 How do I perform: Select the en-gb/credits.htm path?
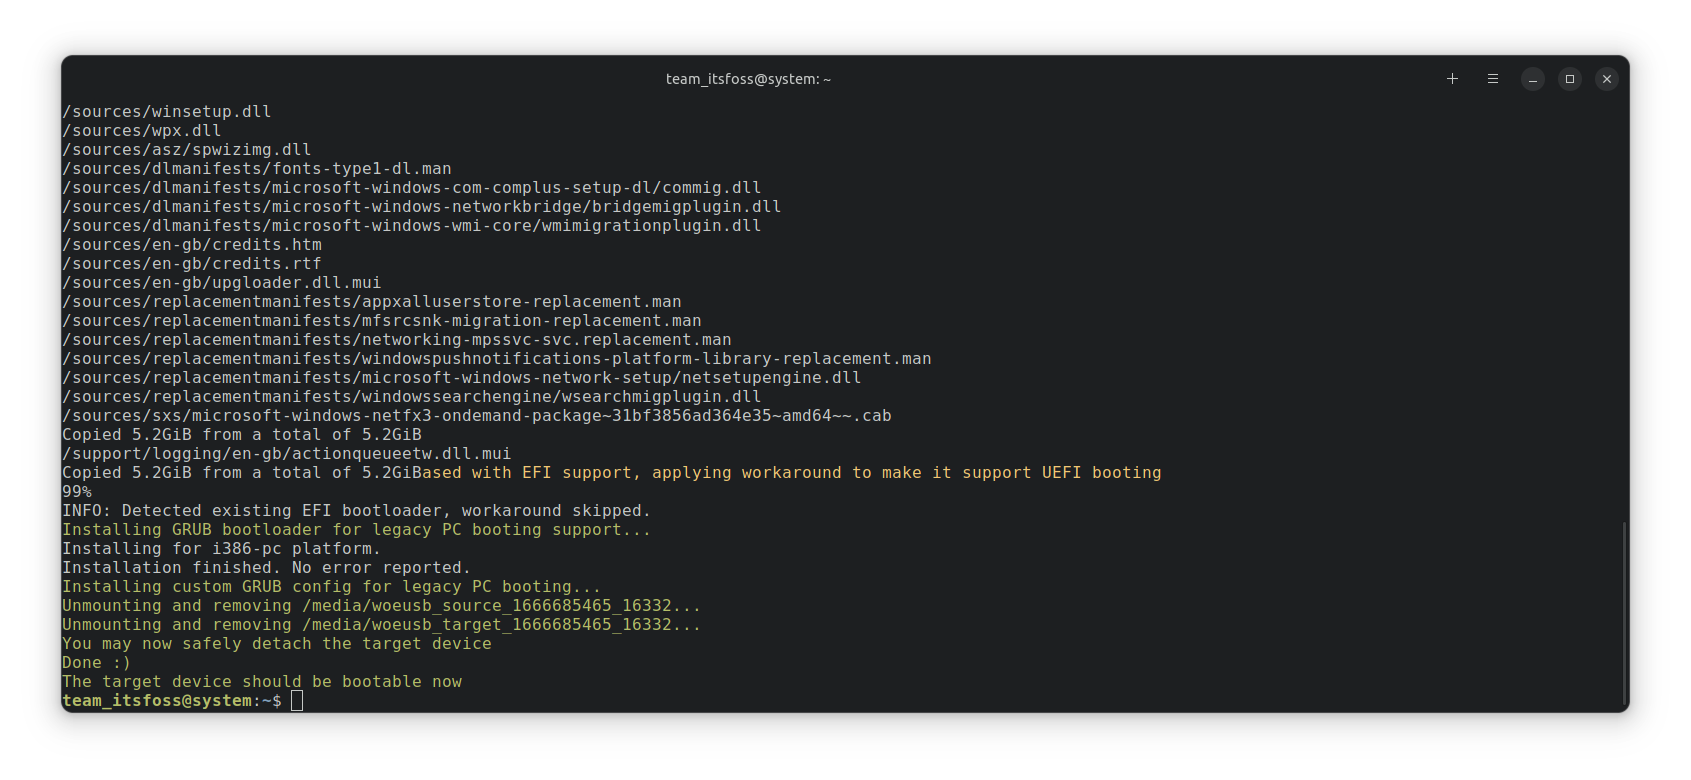click(x=191, y=244)
